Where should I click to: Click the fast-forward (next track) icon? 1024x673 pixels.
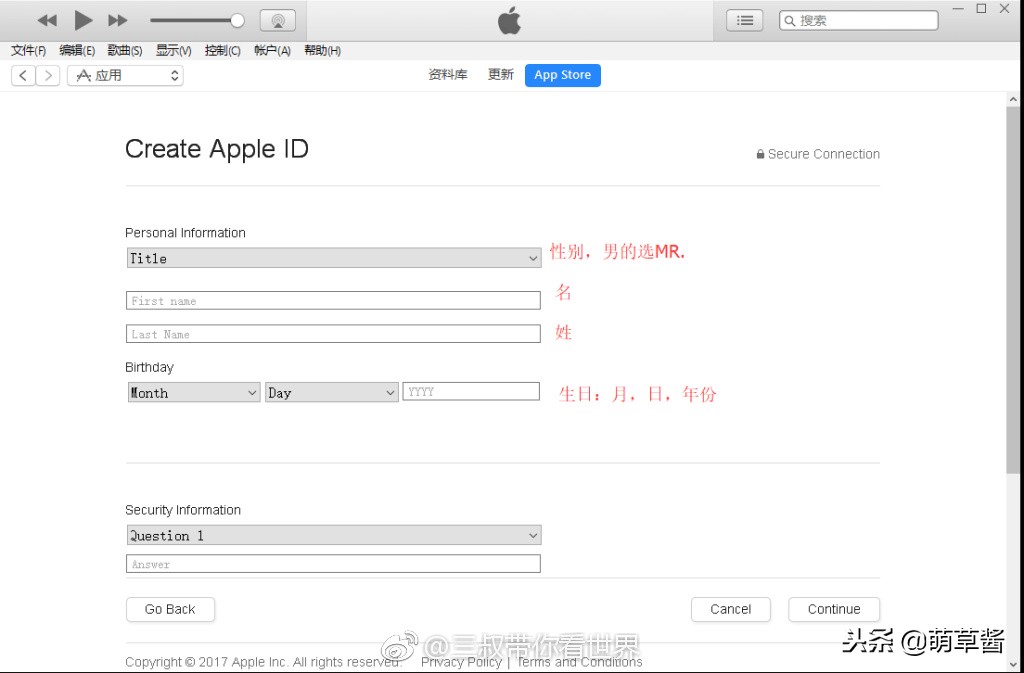[x=115, y=19]
